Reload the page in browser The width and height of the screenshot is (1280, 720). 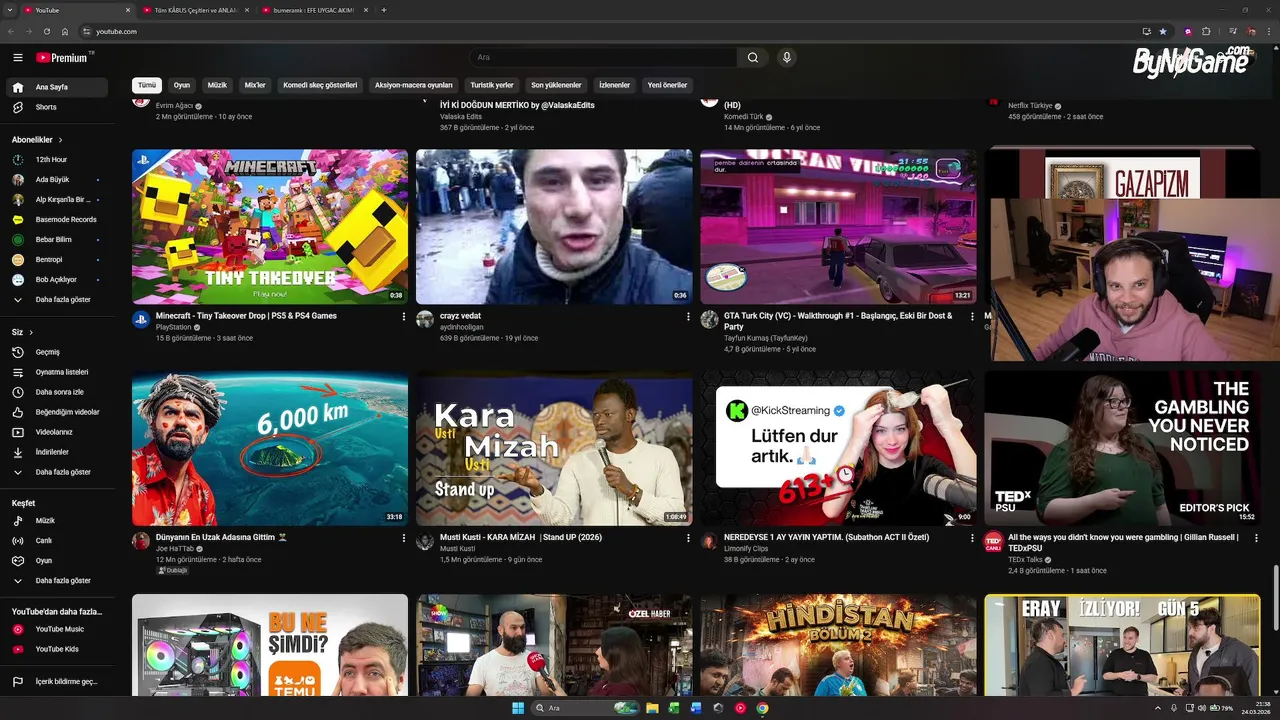click(x=47, y=31)
